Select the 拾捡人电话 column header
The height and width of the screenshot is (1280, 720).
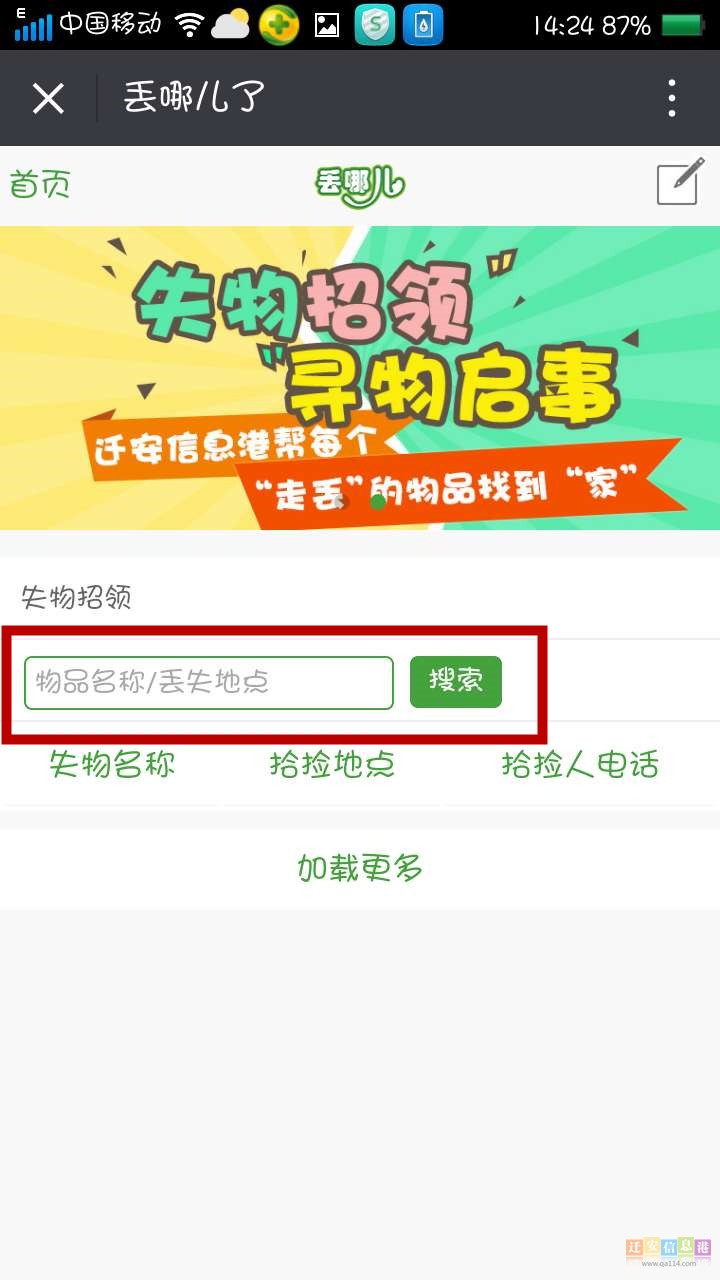click(x=580, y=765)
